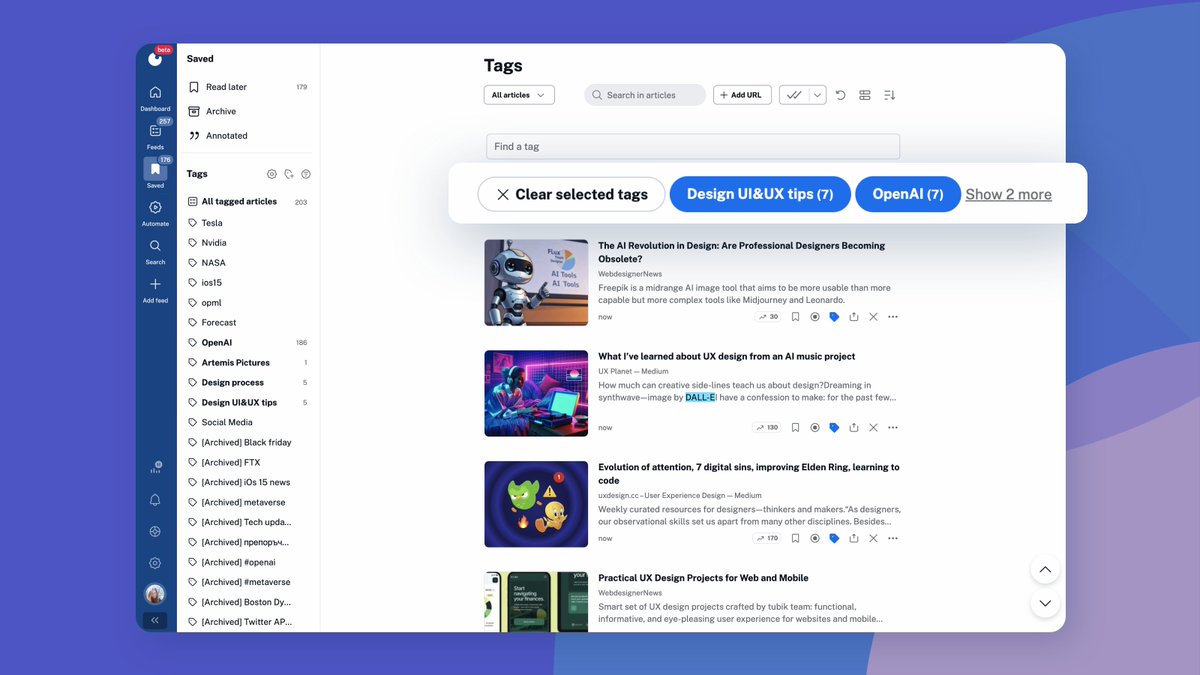Screen dimensions: 1200x675
Task: Change the article list view layout
Action: 865,95
